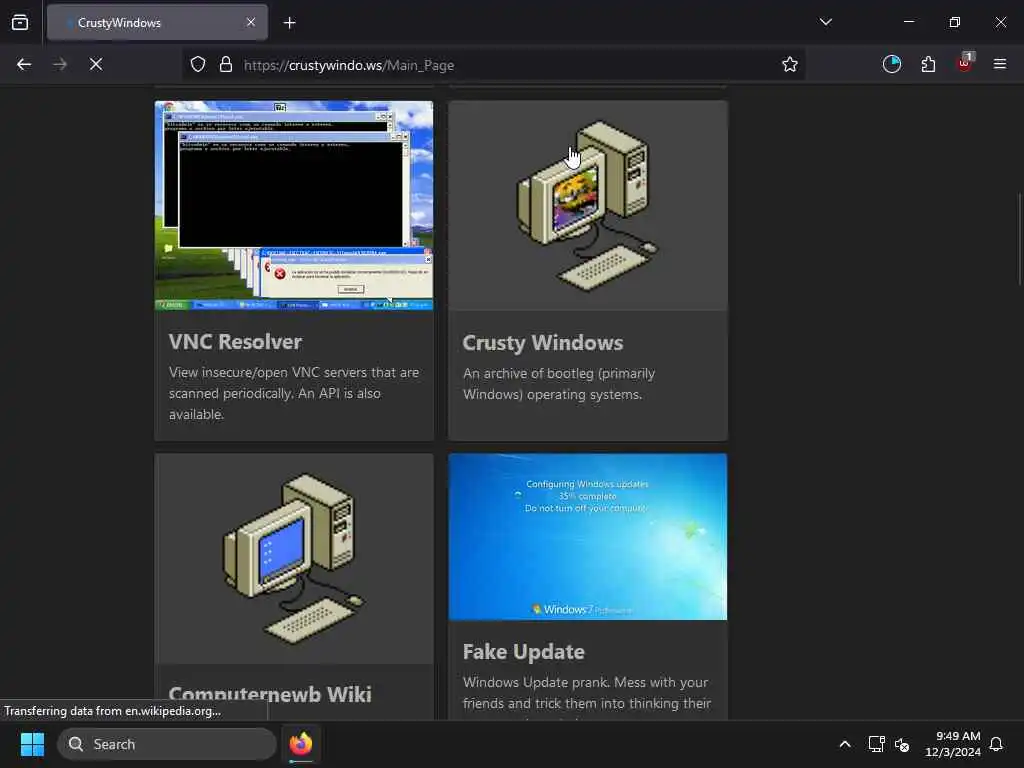
Task: Click the Fake Update Windows 7 image
Action: tap(588, 537)
